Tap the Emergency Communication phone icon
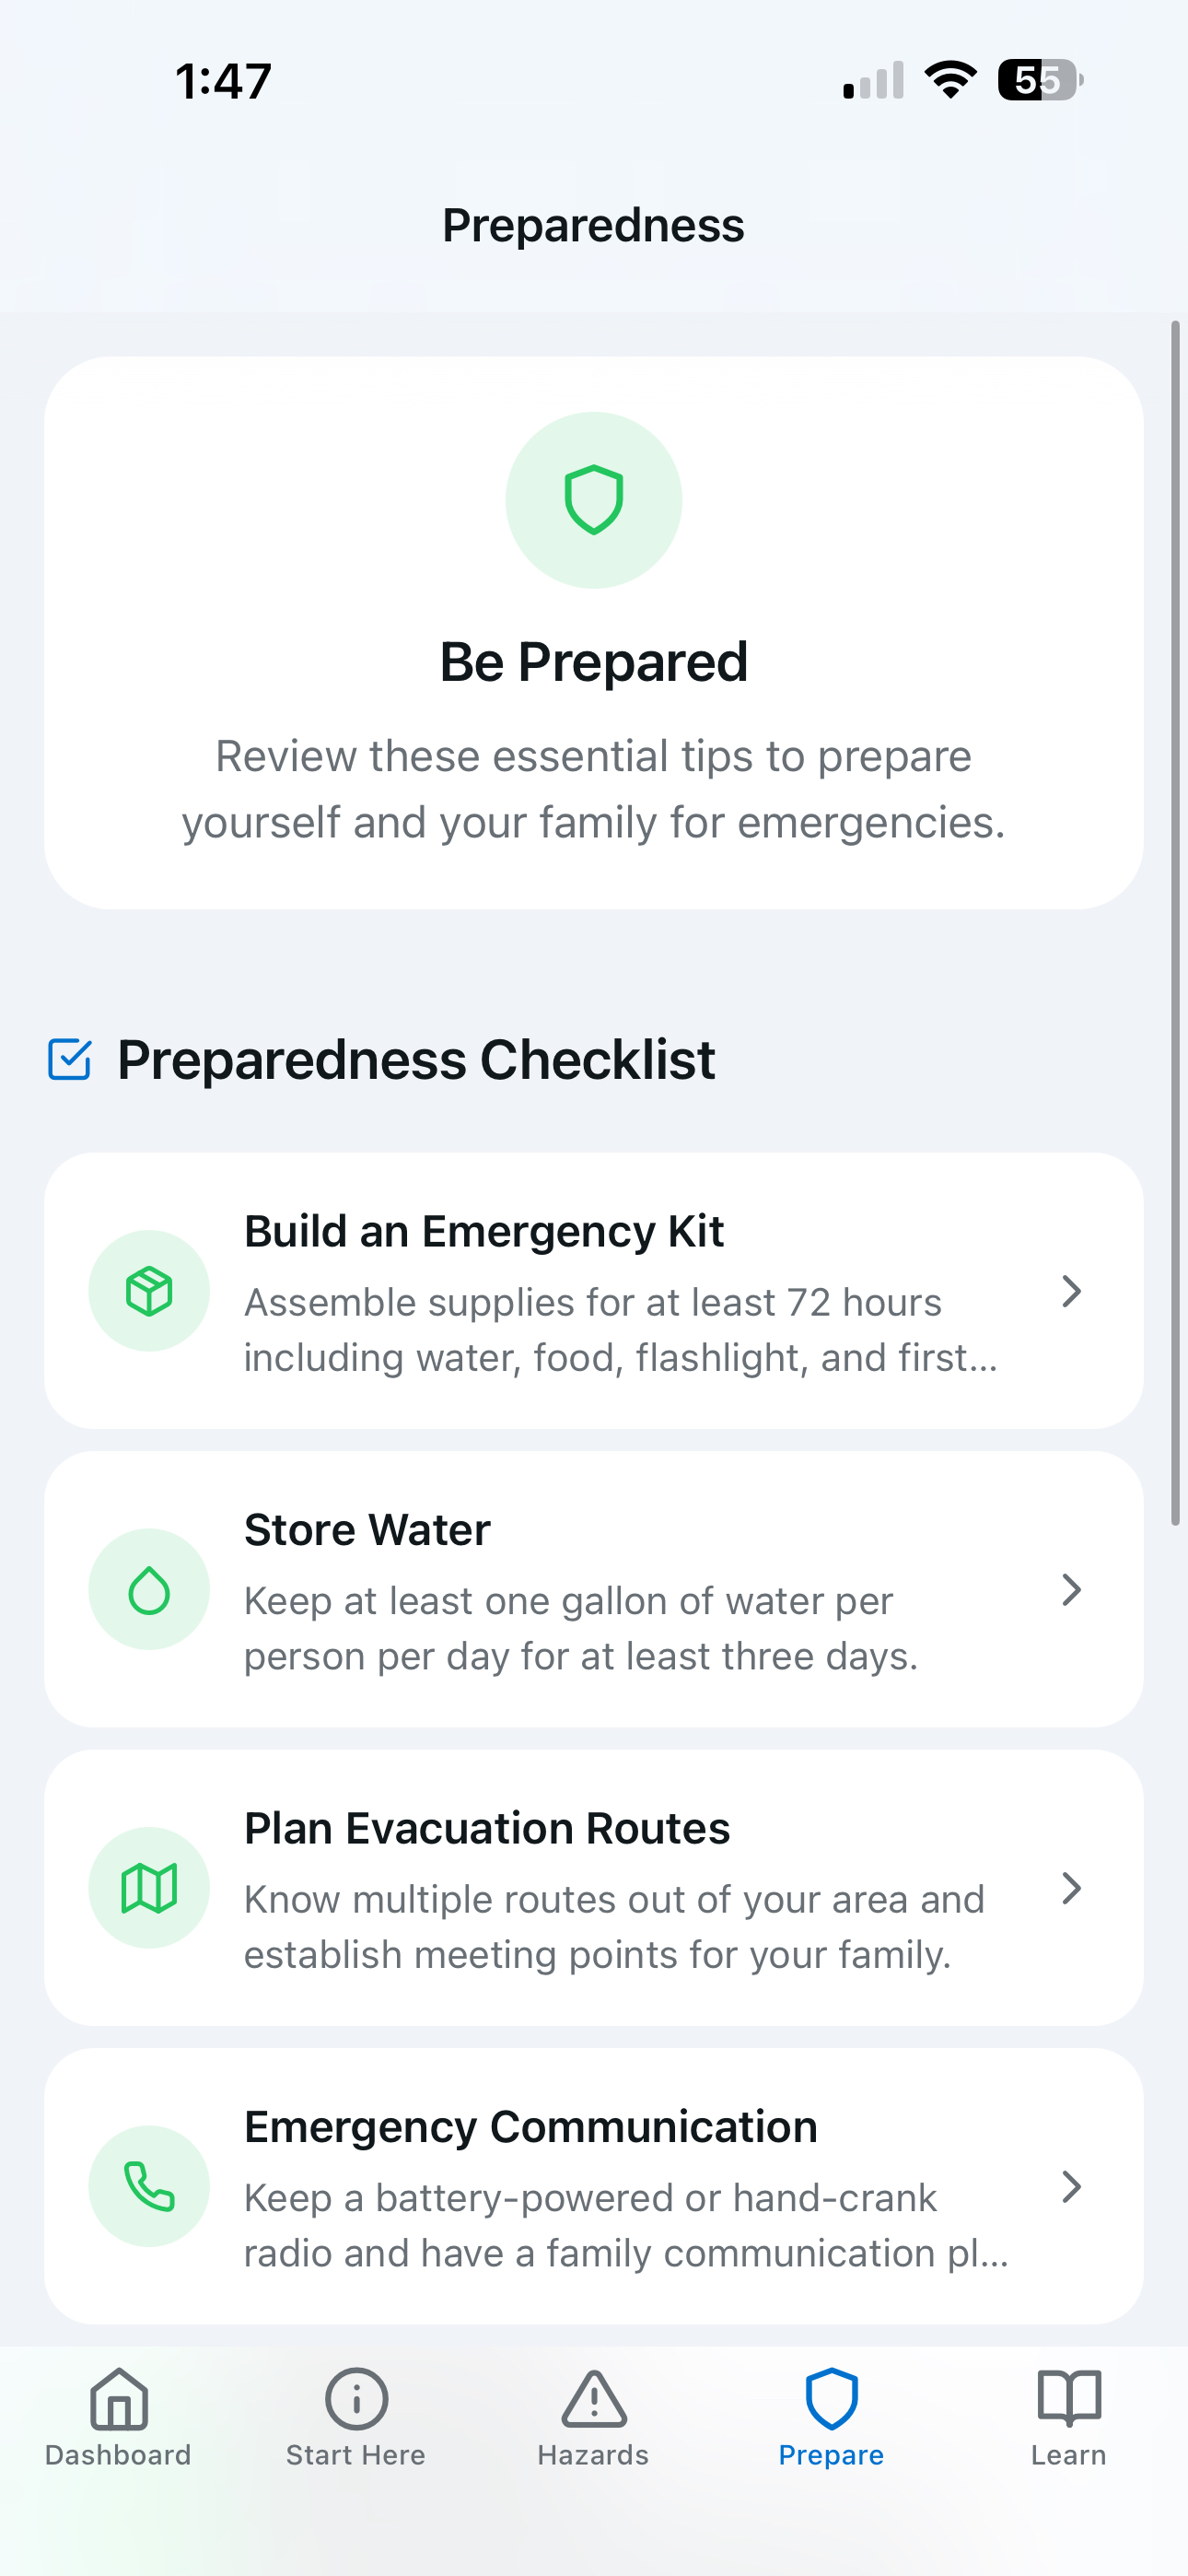This screenshot has width=1188, height=2576. coord(149,2186)
